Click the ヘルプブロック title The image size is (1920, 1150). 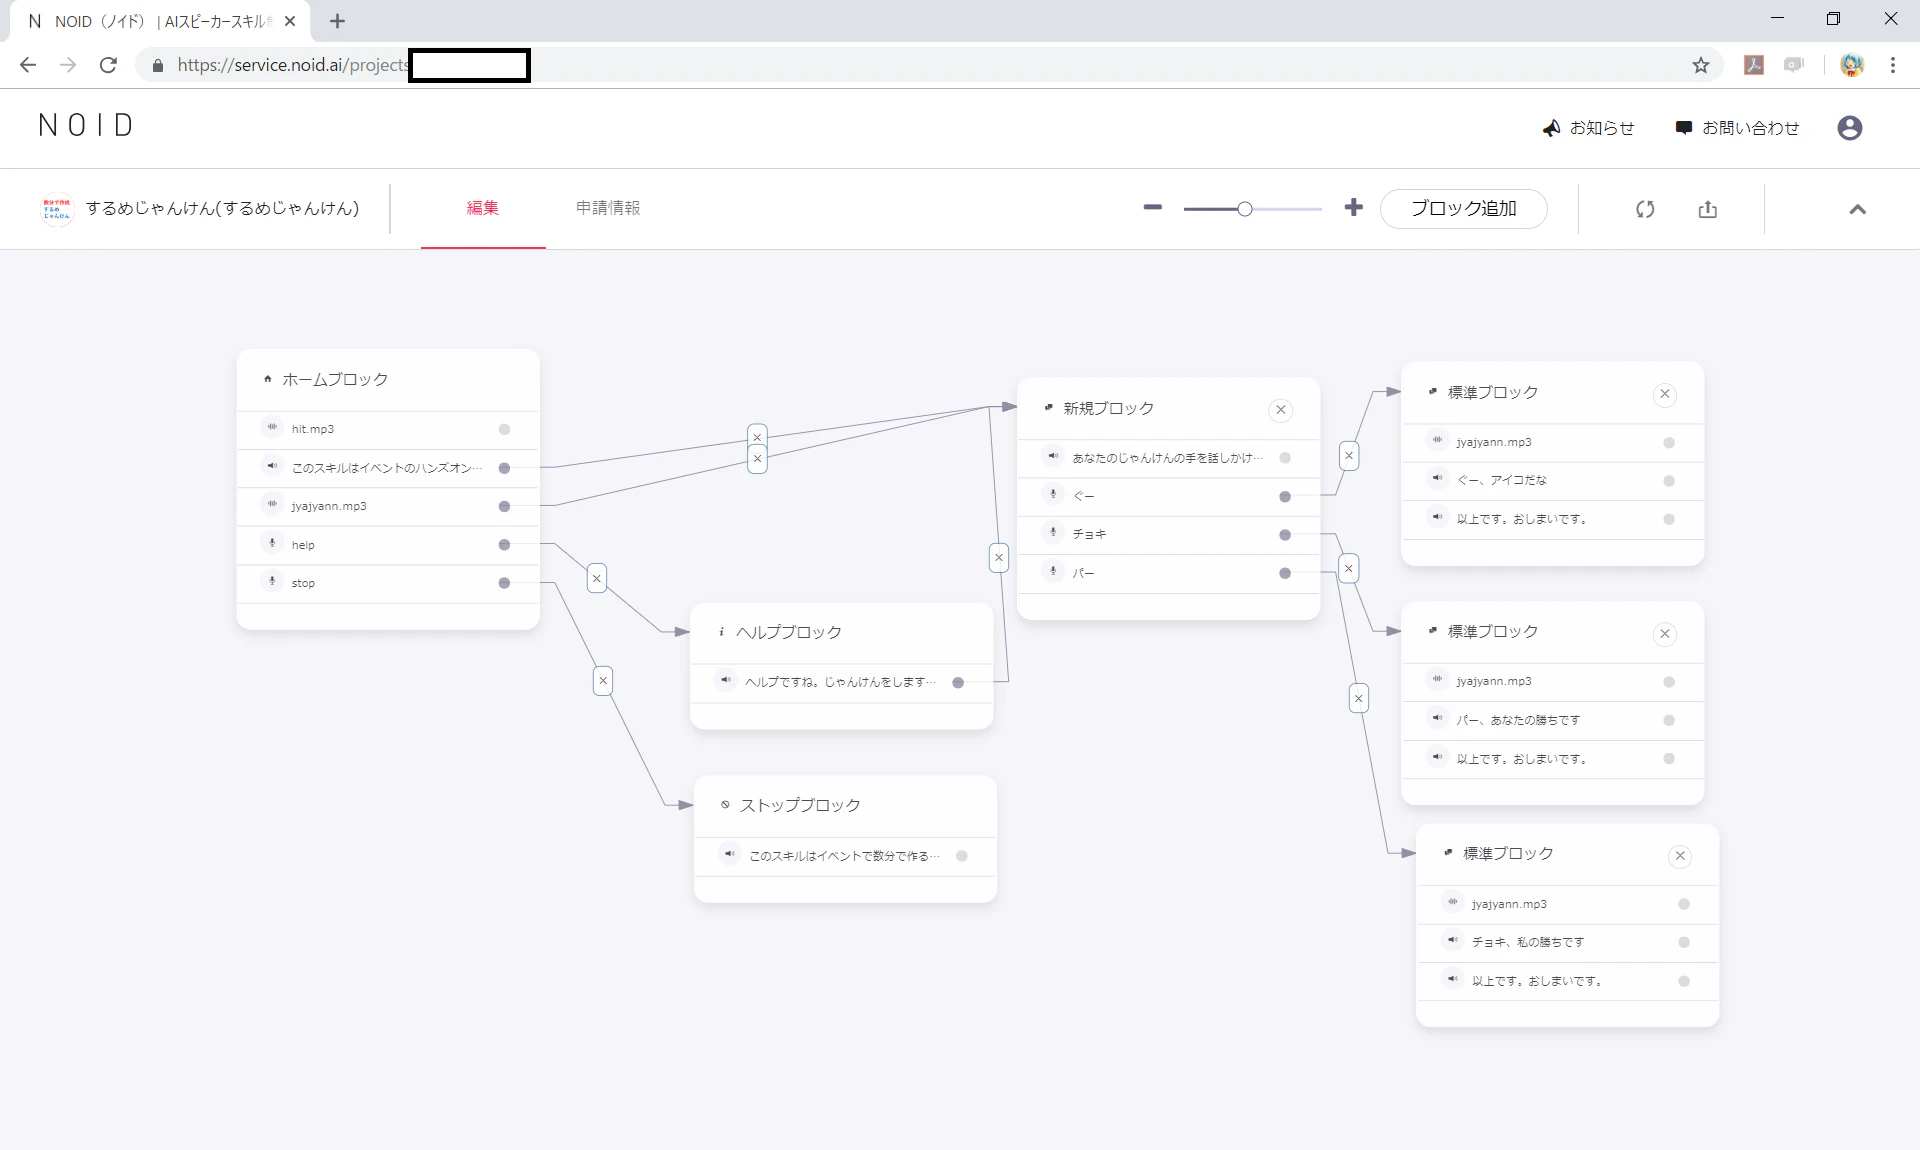tap(789, 632)
